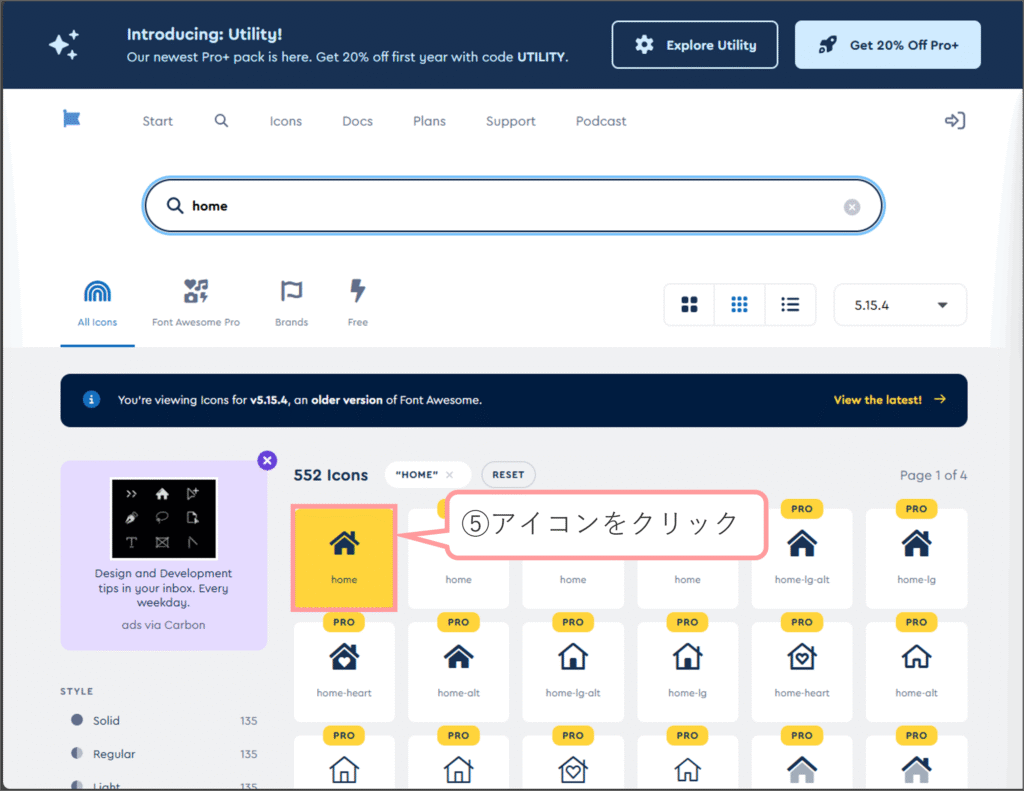Select the highlighted yellow home icon

(x=344, y=557)
